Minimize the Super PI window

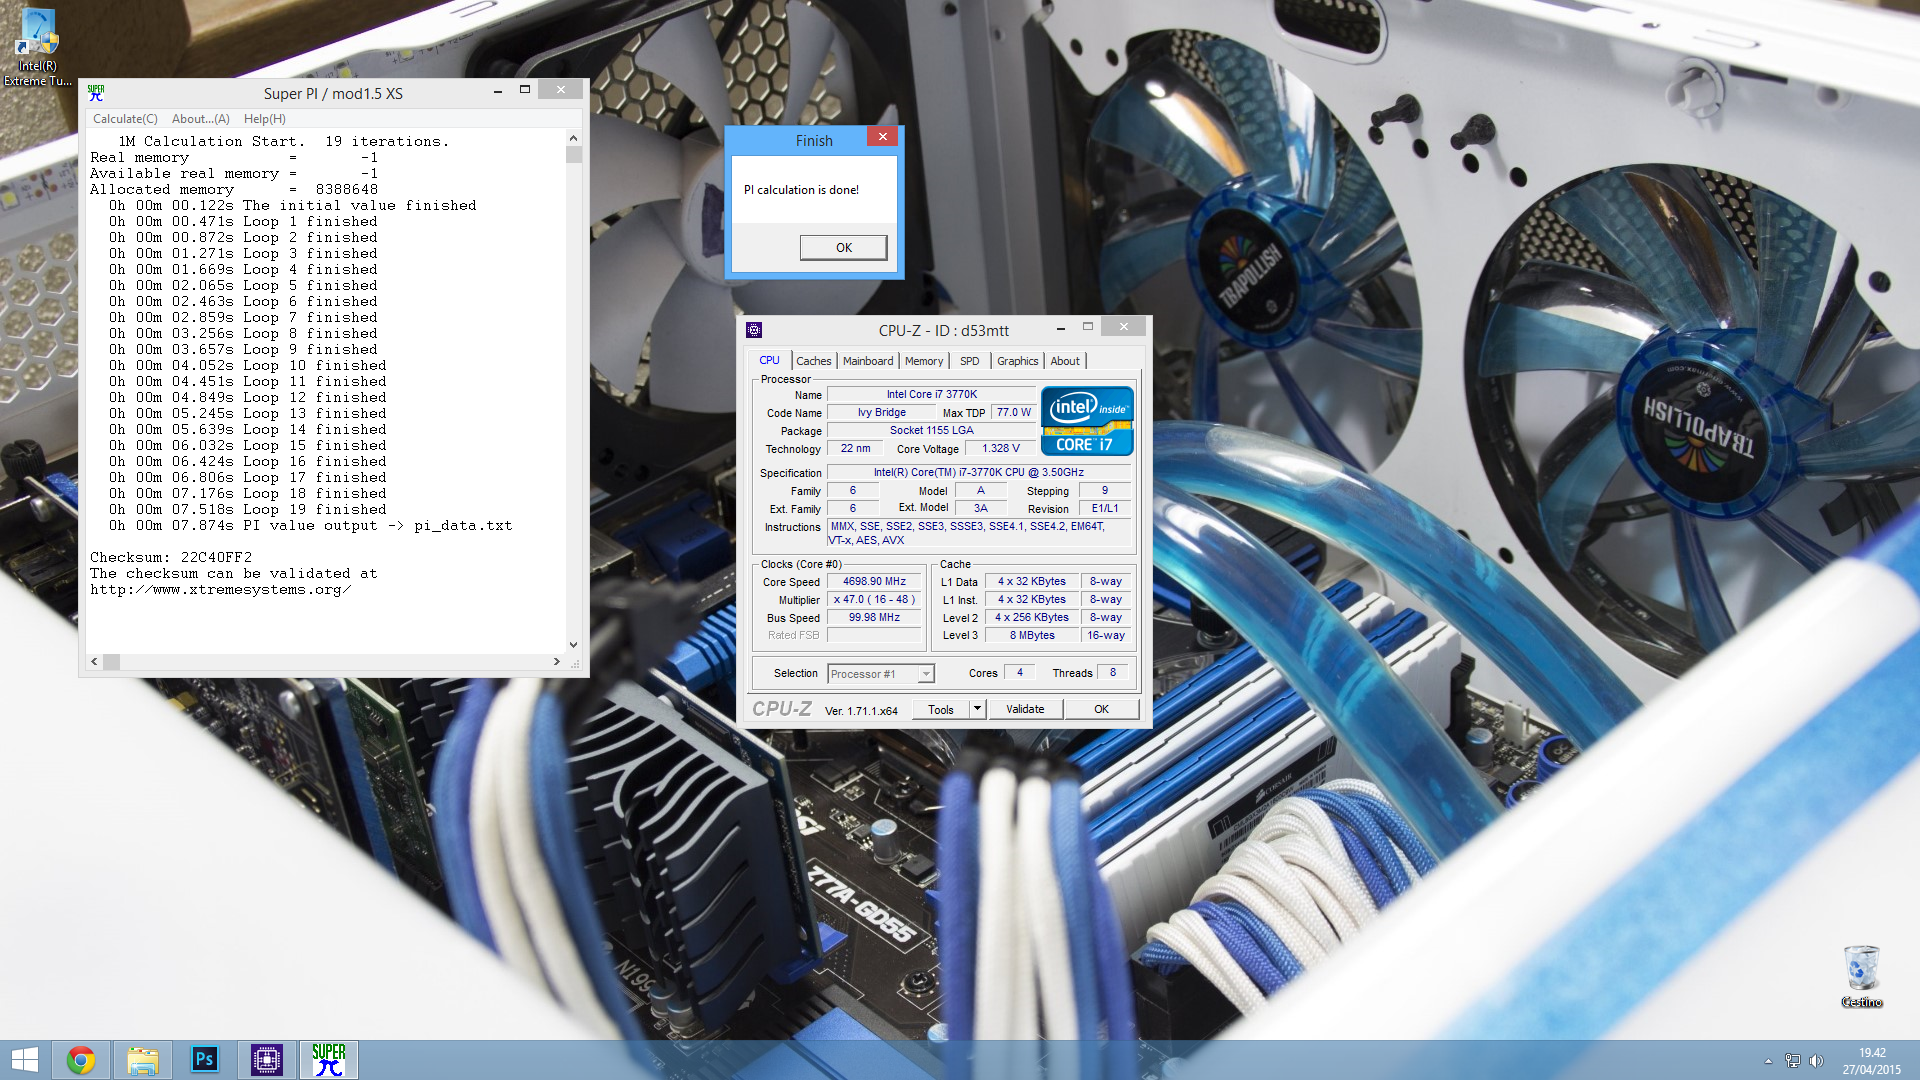click(x=497, y=91)
